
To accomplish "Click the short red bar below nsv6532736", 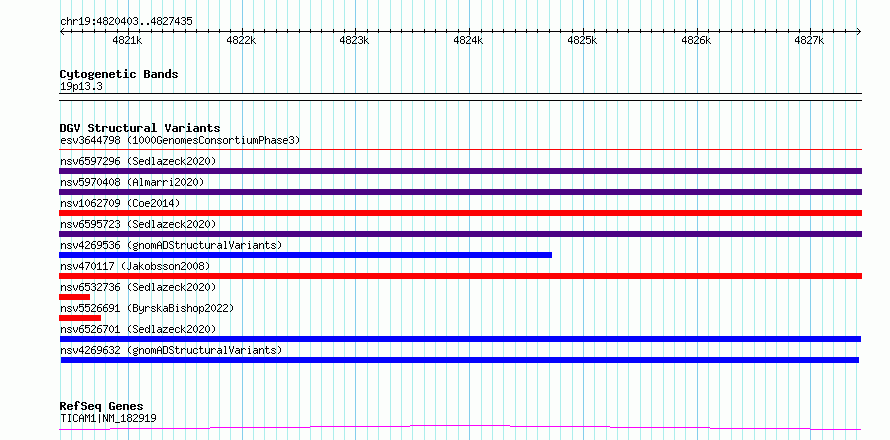I will [74, 297].
